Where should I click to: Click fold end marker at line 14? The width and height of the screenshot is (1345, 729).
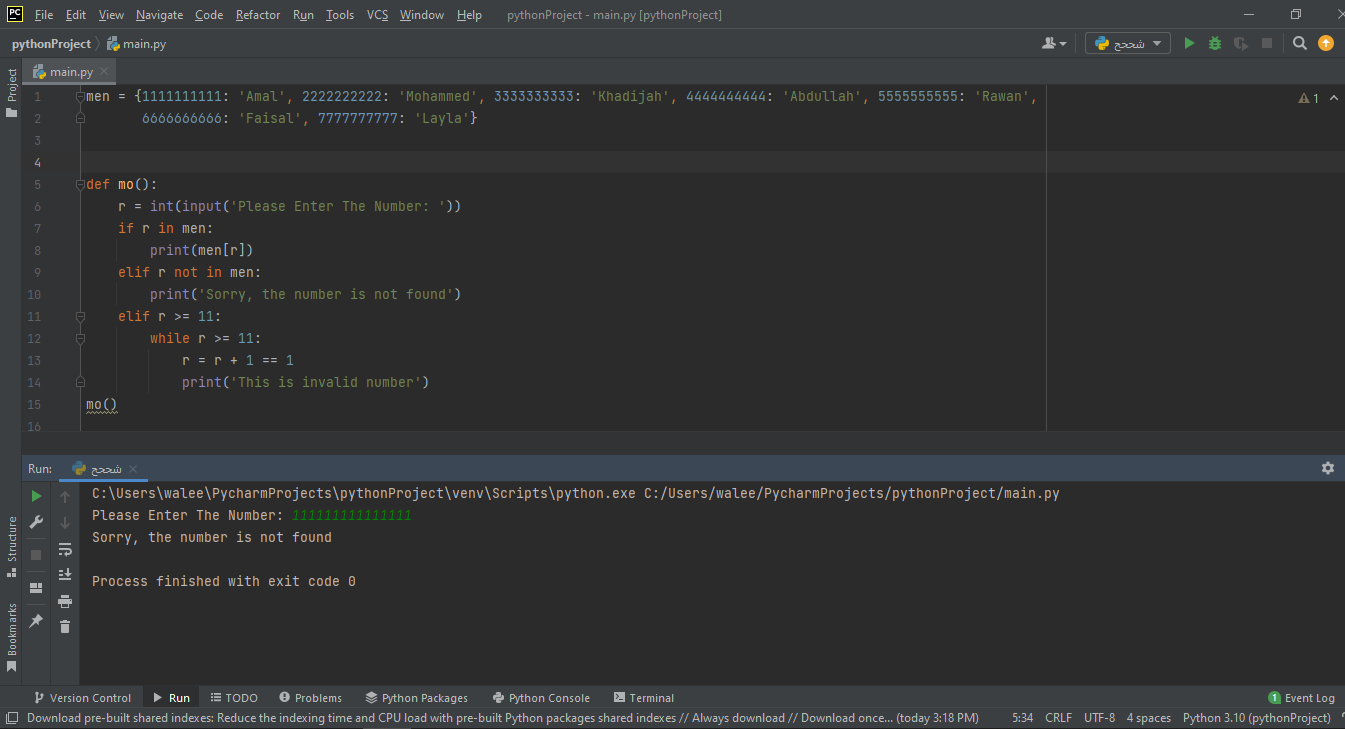tap(80, 382)
